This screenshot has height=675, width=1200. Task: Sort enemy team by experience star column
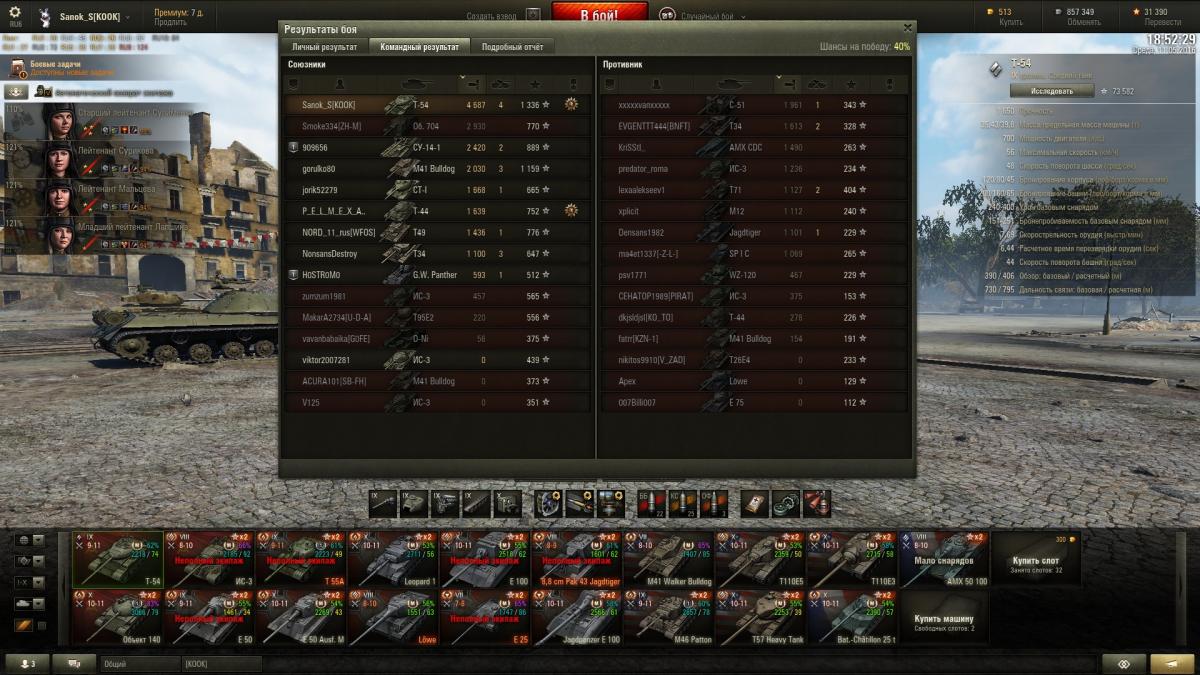[x=850, y=85]
